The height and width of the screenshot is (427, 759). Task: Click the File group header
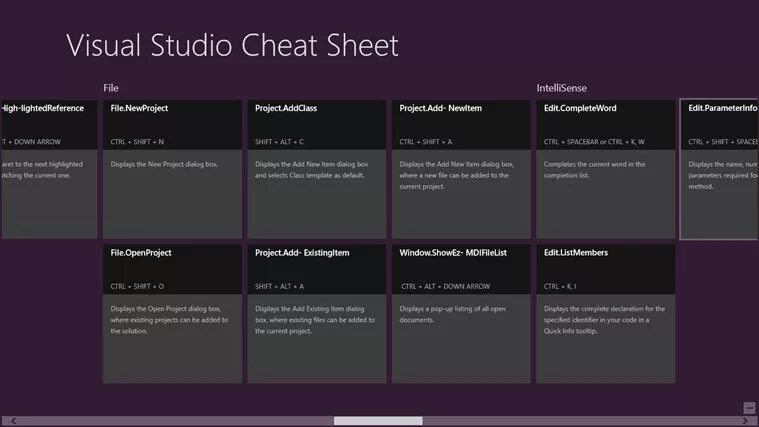[x=110, y=88]
